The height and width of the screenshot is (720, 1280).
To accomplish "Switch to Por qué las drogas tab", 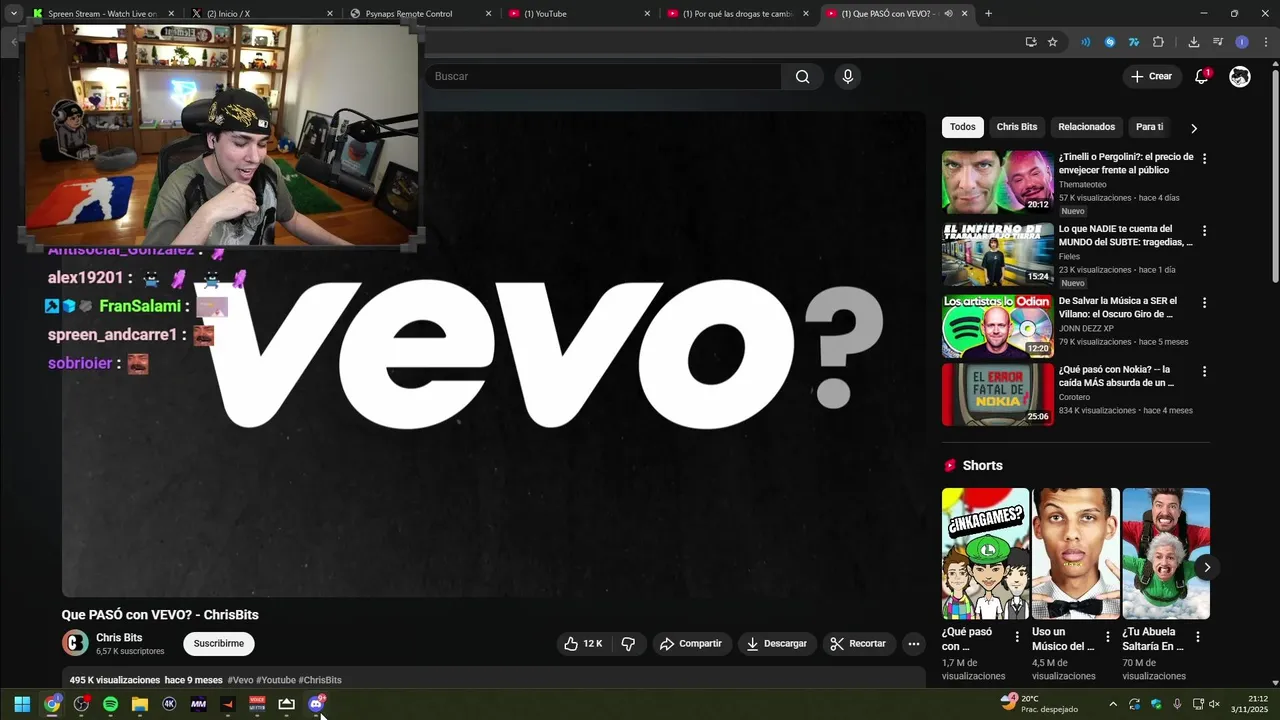I will pos(738,14).
